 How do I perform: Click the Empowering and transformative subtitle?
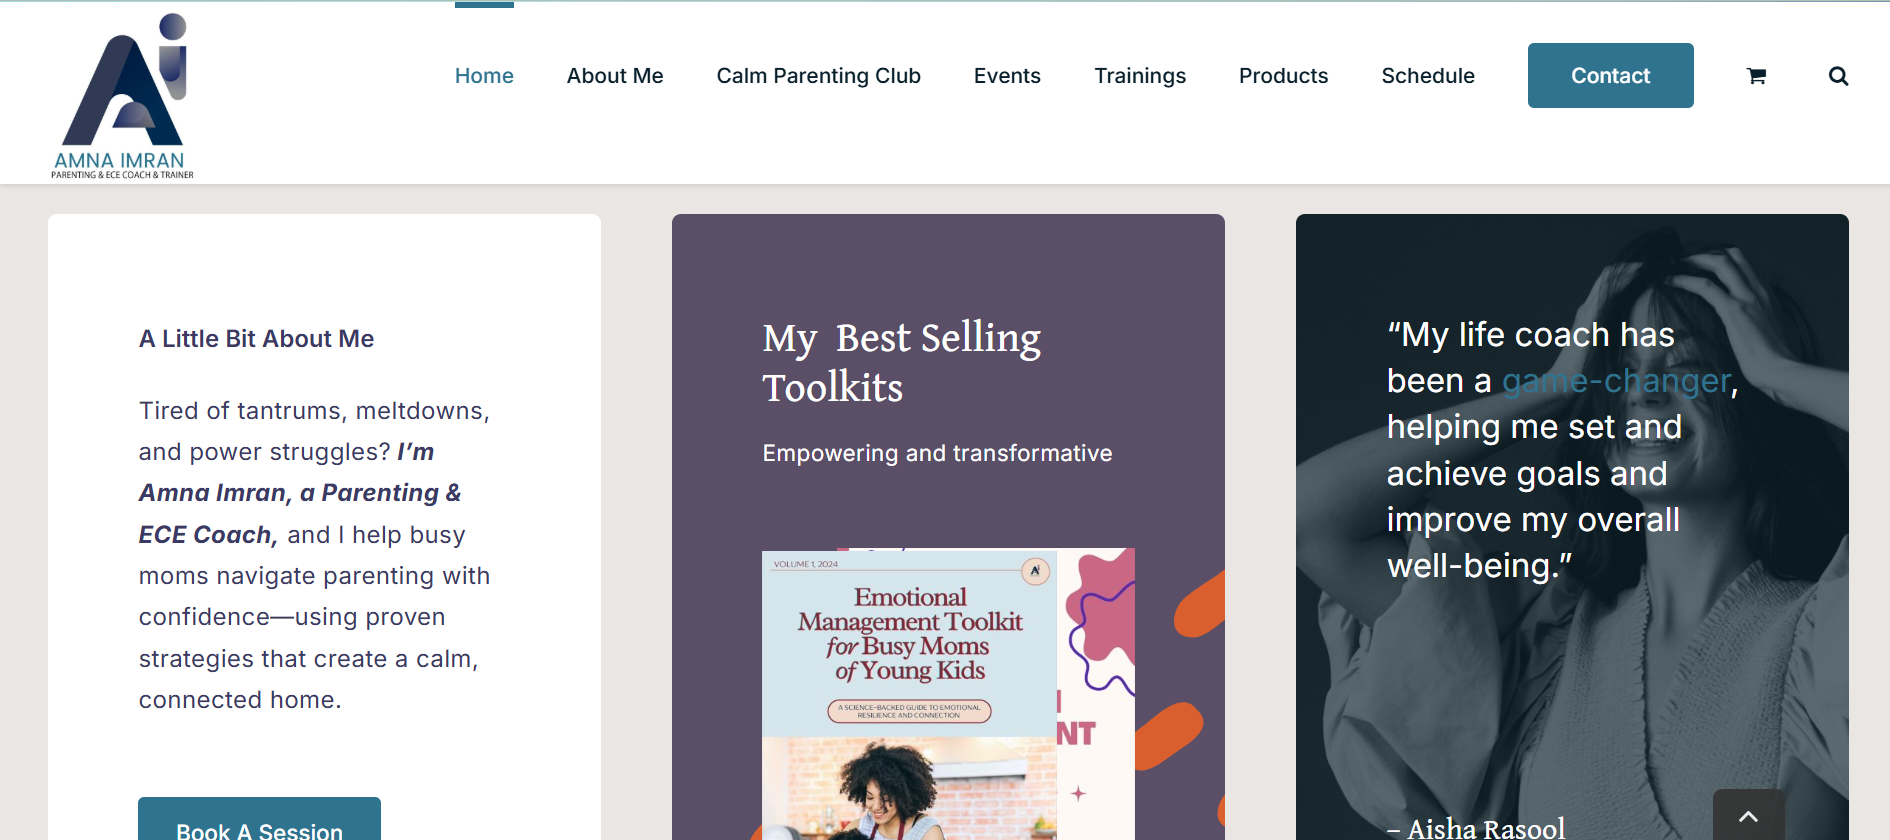click(937, 453)
